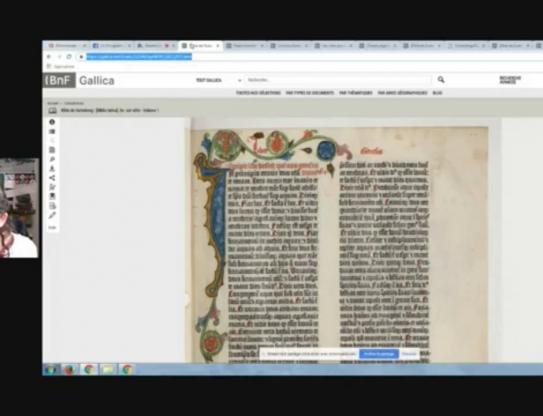
Task: Click the BnF logo
Action: point(59,80)
